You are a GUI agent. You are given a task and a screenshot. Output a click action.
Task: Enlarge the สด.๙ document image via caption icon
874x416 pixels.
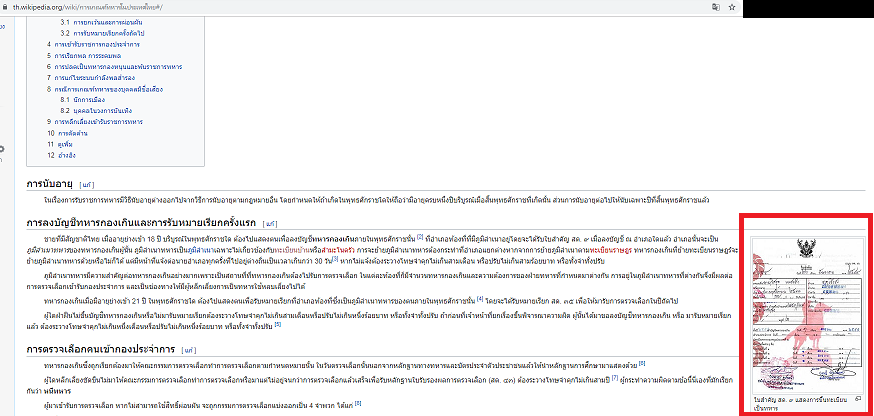coord(858,399)
